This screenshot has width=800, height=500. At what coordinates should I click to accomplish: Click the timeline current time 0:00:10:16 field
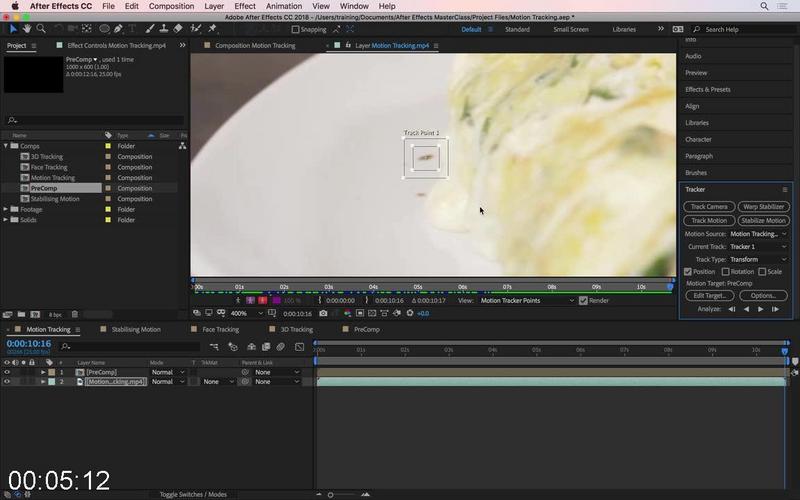(x=29, y=344)
